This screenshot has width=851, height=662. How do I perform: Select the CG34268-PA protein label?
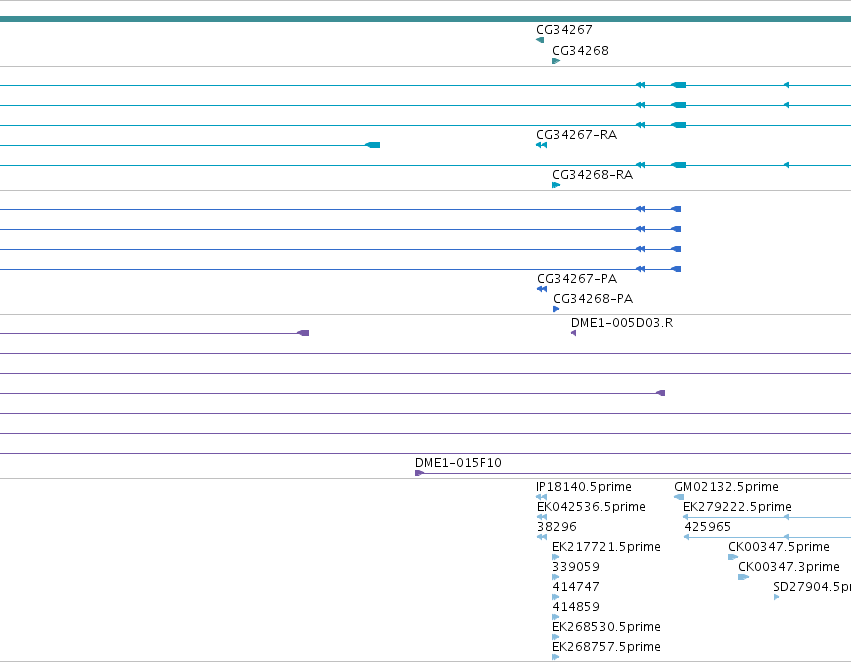[x=593, y=299]
